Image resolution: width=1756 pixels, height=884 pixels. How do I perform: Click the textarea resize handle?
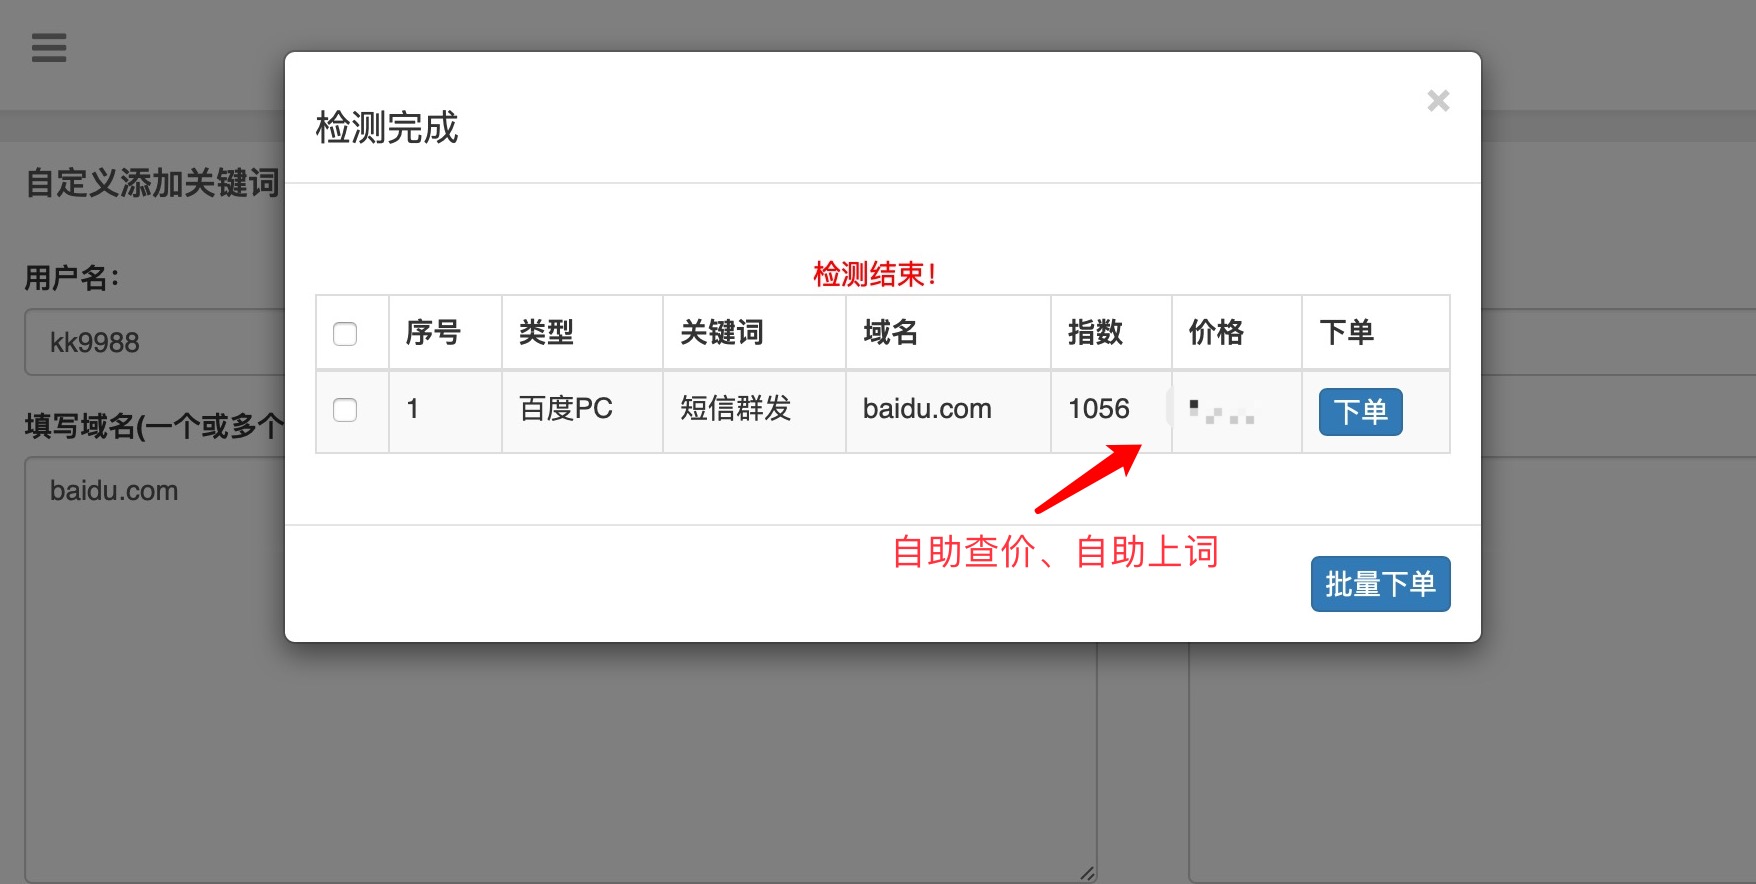(1087, 873)
